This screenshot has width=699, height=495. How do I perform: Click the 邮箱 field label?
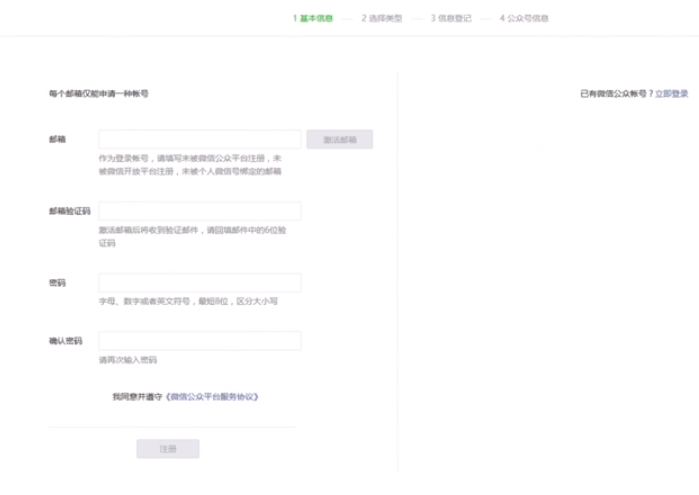57,140
